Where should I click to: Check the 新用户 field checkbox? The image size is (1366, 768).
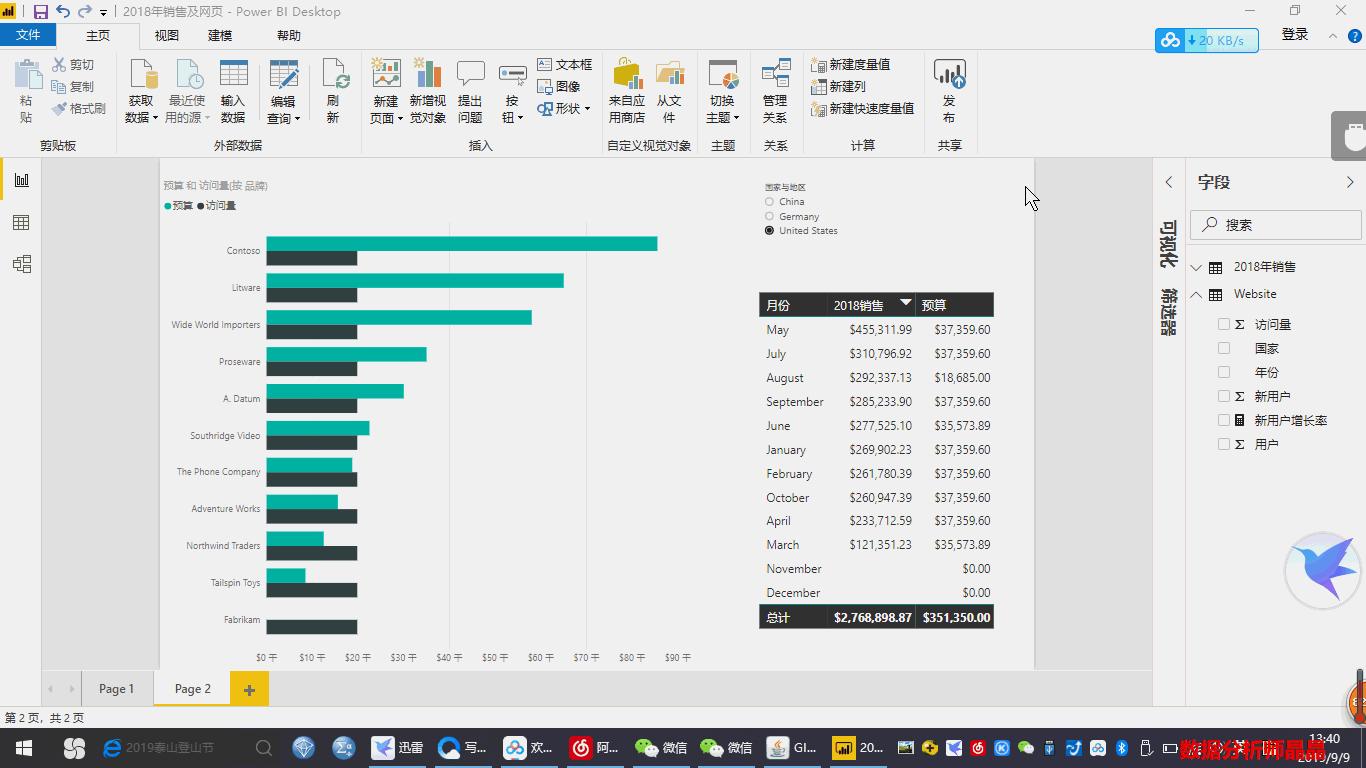[1224, 396]
